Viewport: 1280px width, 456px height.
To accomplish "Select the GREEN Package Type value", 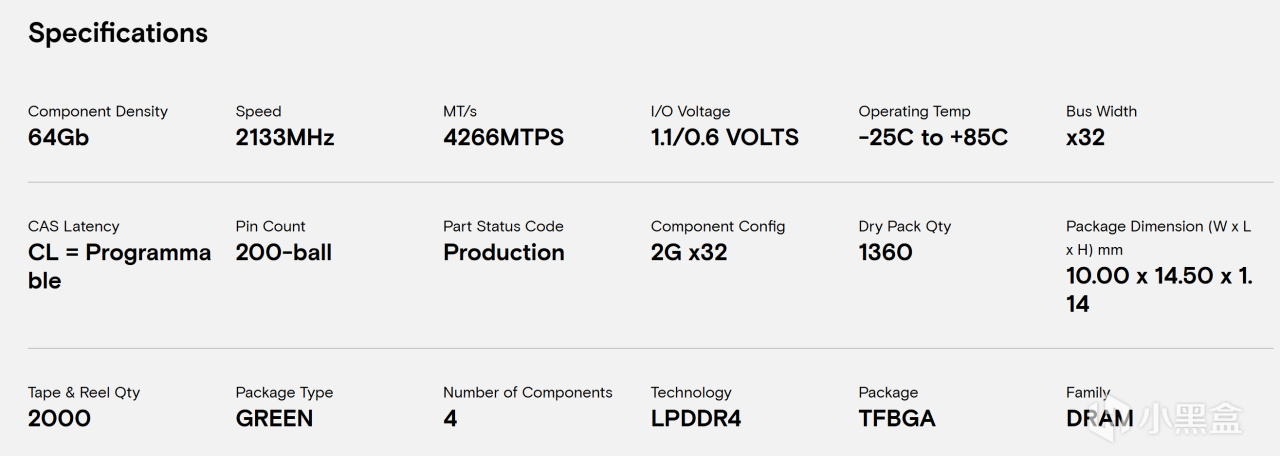I will click(x=274, y=419).
